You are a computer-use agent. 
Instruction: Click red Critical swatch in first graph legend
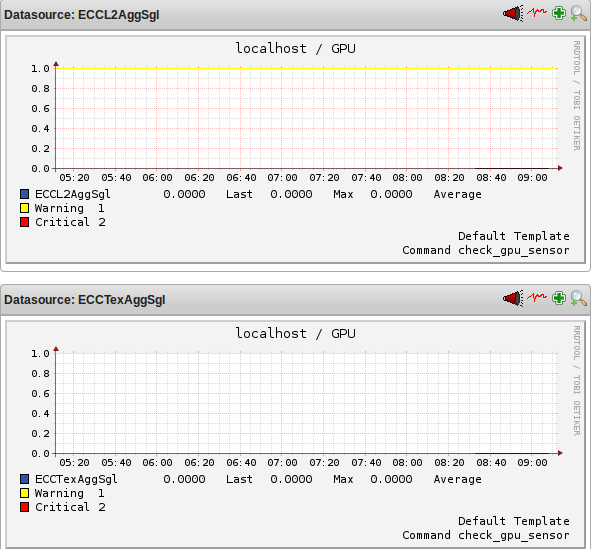(24, 222)
